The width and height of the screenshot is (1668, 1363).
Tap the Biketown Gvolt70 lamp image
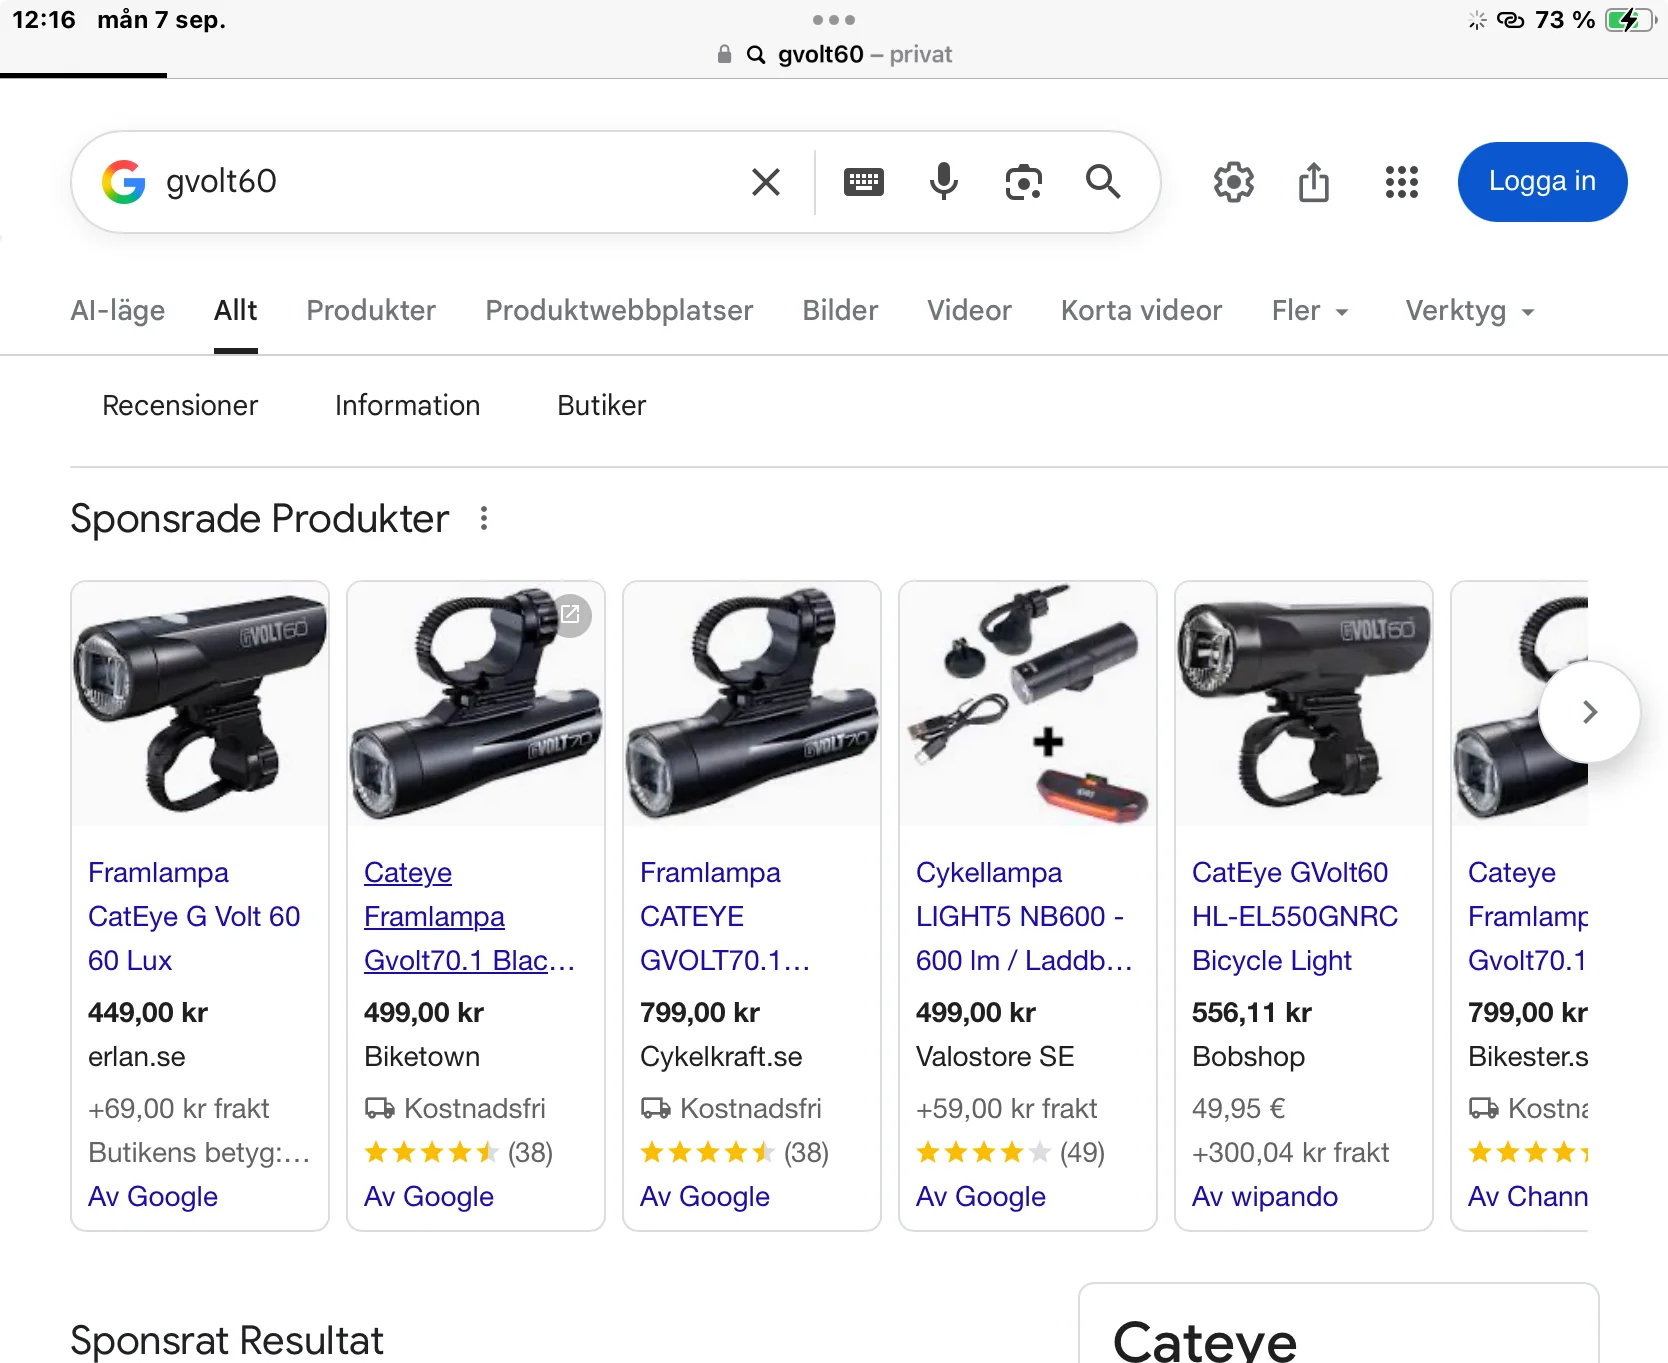[476, 704]
